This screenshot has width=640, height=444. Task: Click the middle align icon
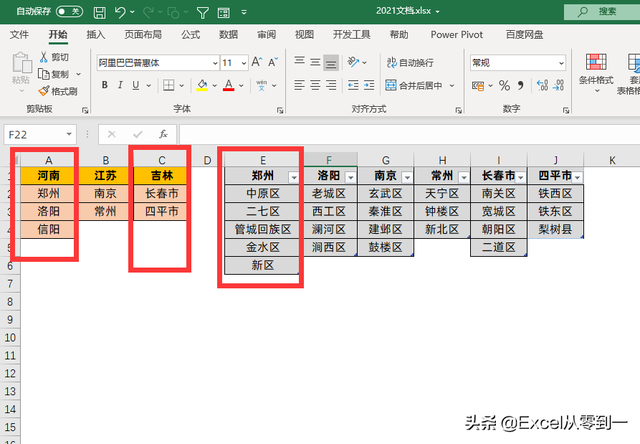315,62
